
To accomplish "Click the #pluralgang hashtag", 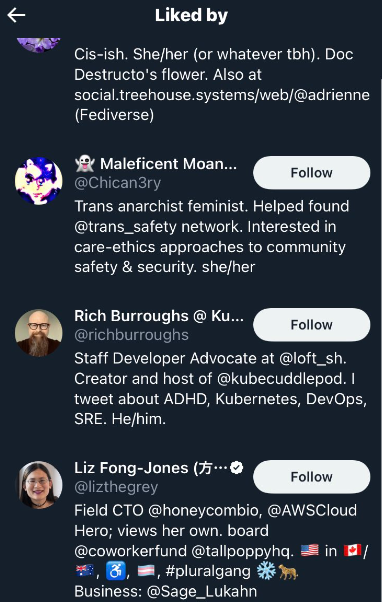I will (x=208, y=572).
